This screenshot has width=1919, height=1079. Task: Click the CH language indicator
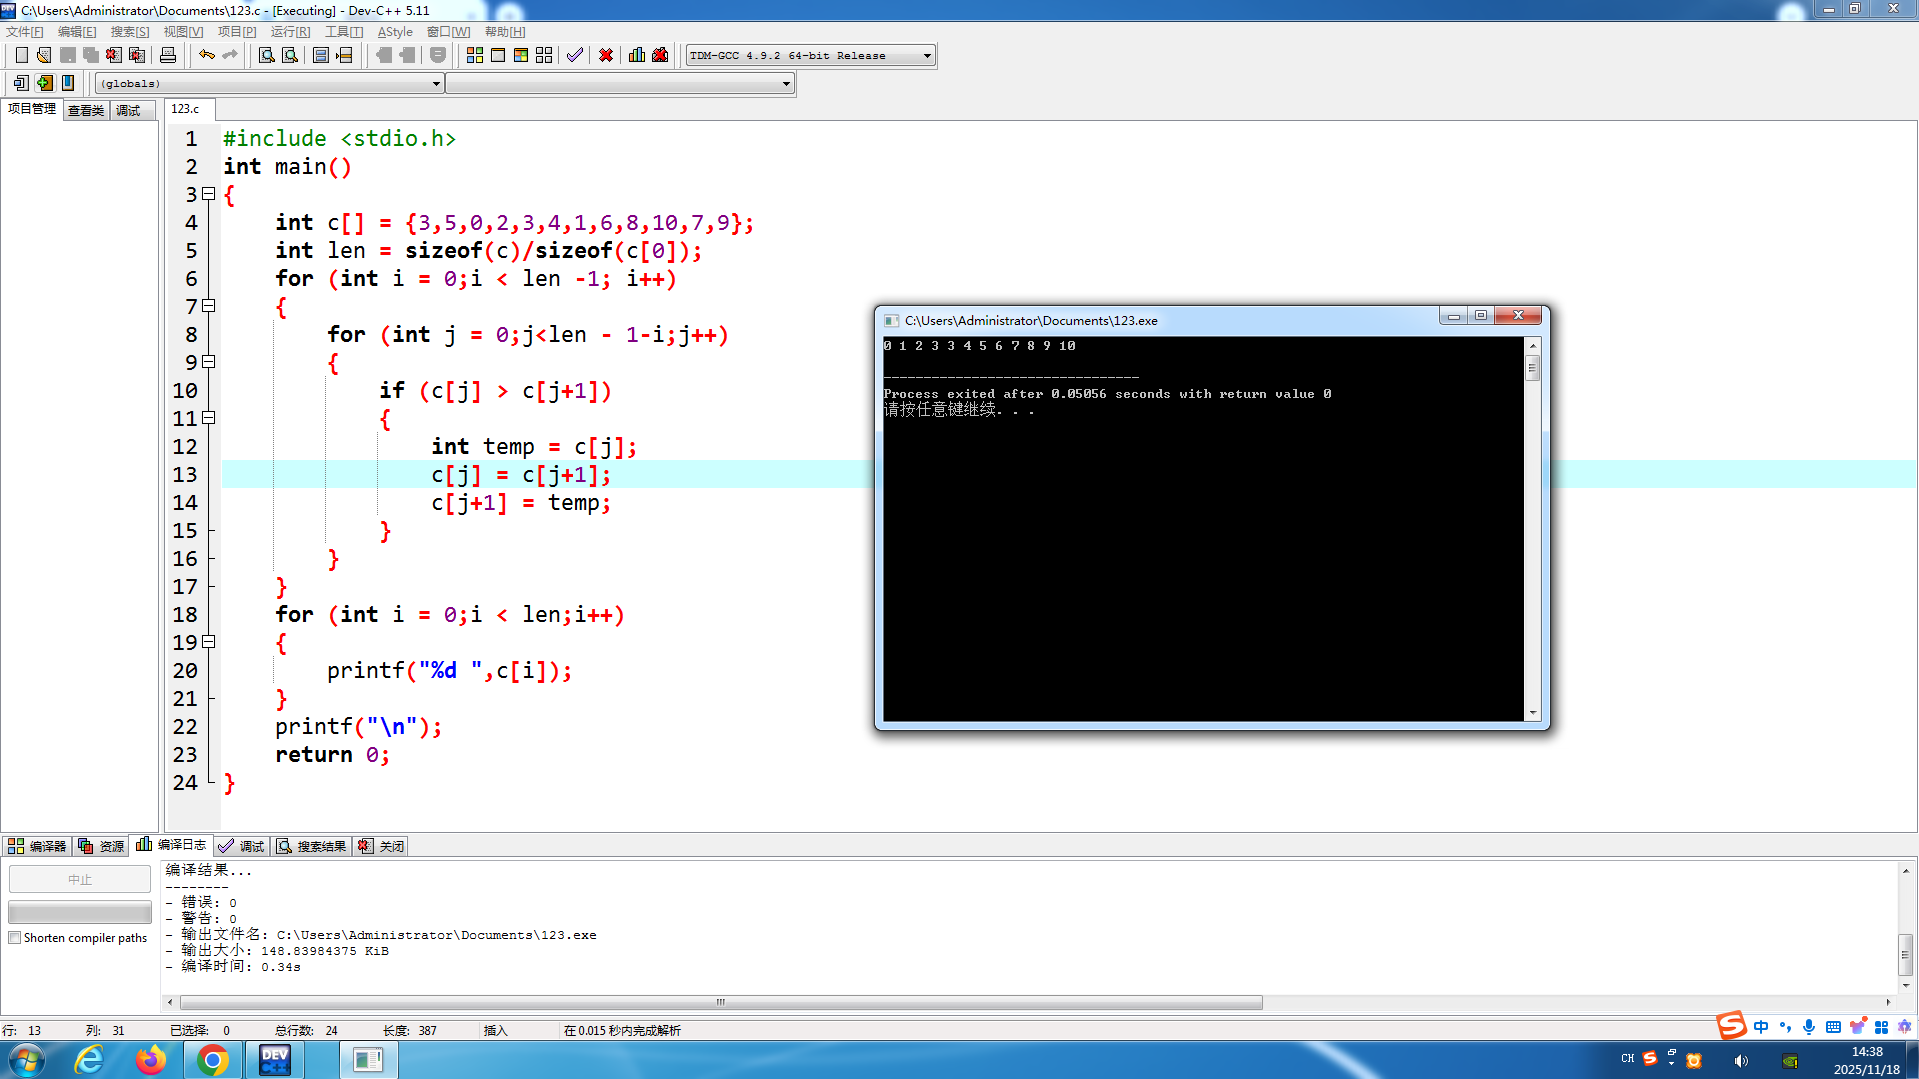coord(1628,1058)
